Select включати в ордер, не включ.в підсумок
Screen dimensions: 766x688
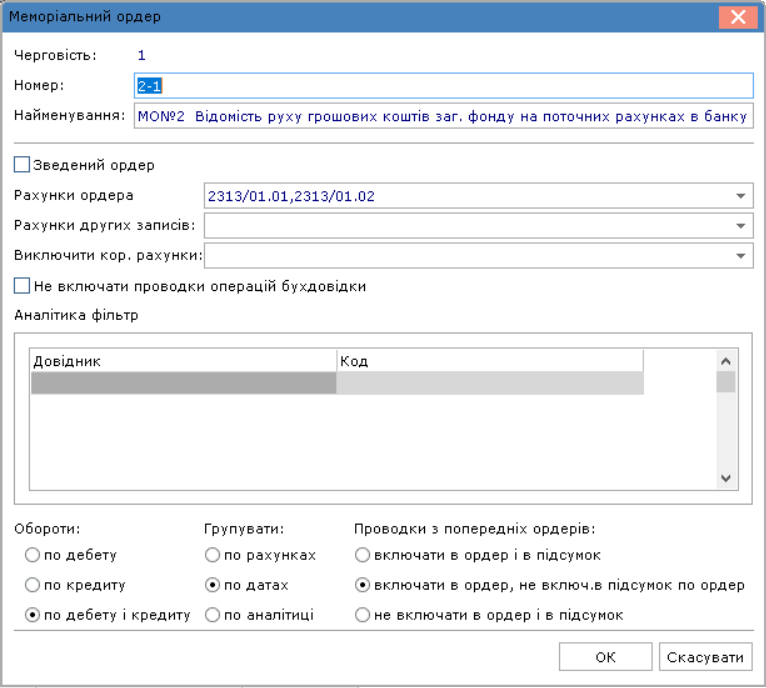pyautogui.click(x=362, y=585)
